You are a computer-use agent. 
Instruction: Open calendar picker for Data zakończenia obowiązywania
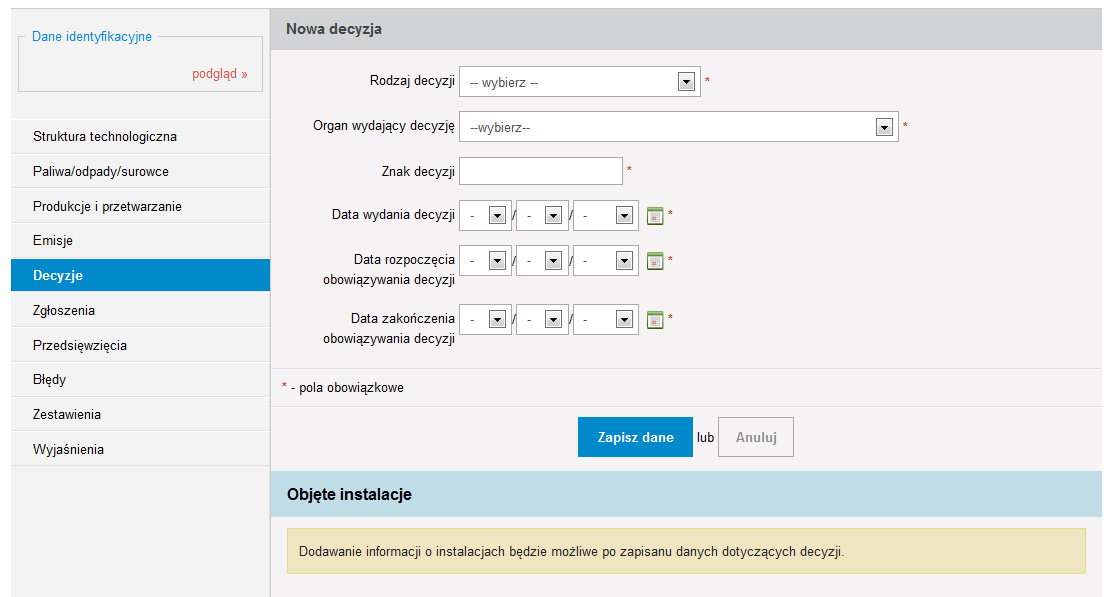(655, 320)
